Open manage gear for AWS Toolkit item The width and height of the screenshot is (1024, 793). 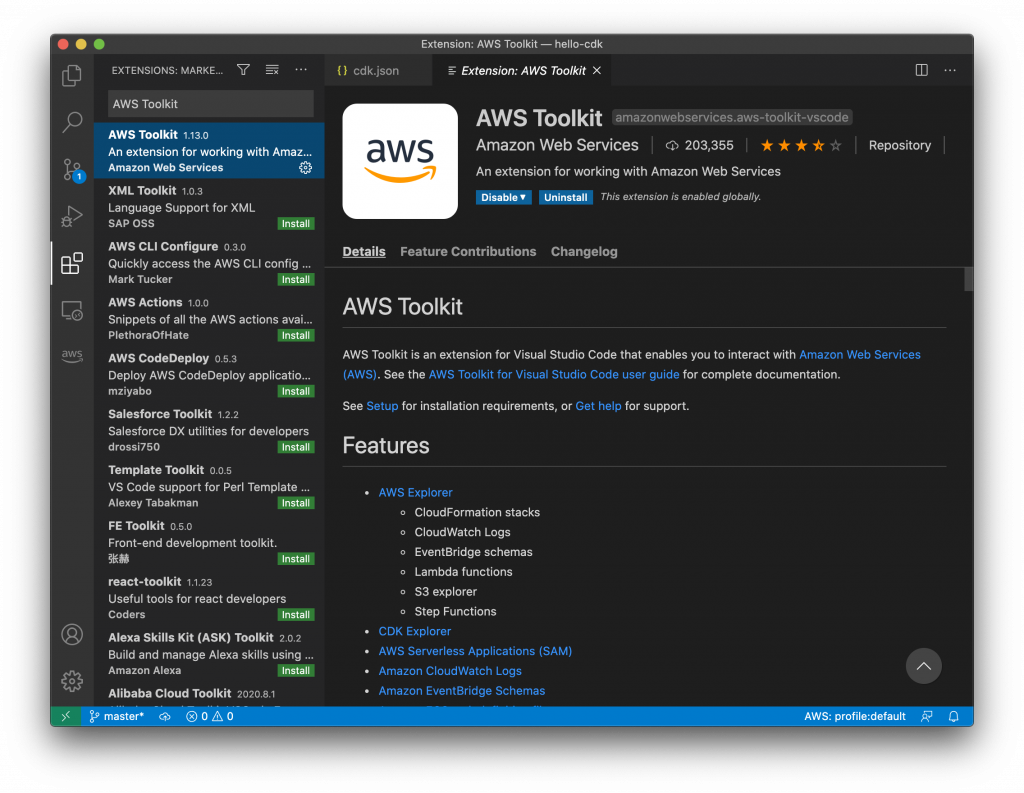pos(305,168)
